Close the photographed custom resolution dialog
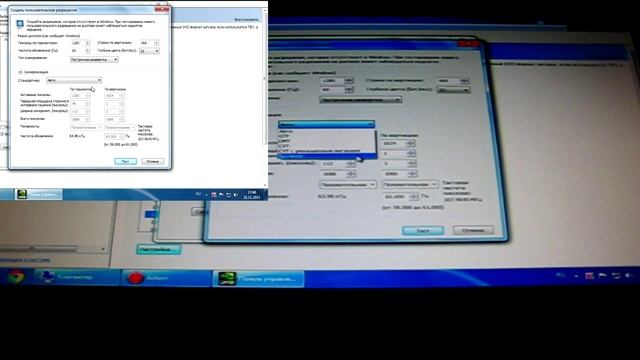The height and width of the screenshot is (360, 640). tap(468, 43)
